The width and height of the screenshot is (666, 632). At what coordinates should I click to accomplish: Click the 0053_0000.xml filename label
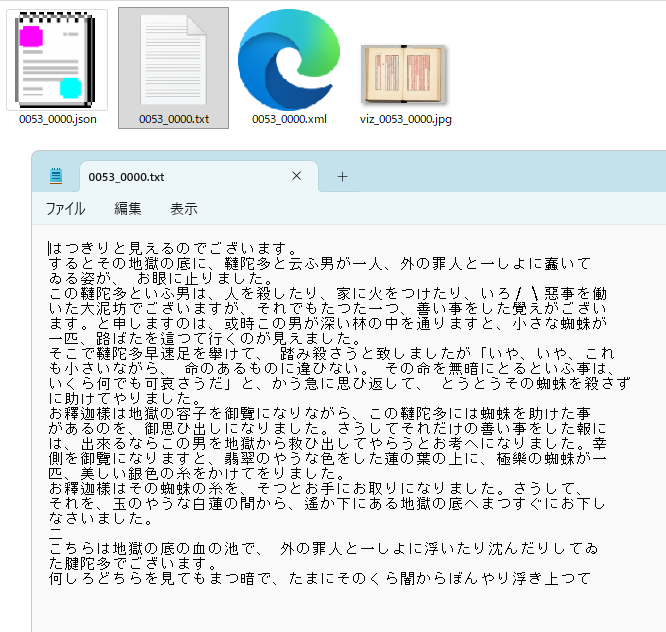click(289, 119)
